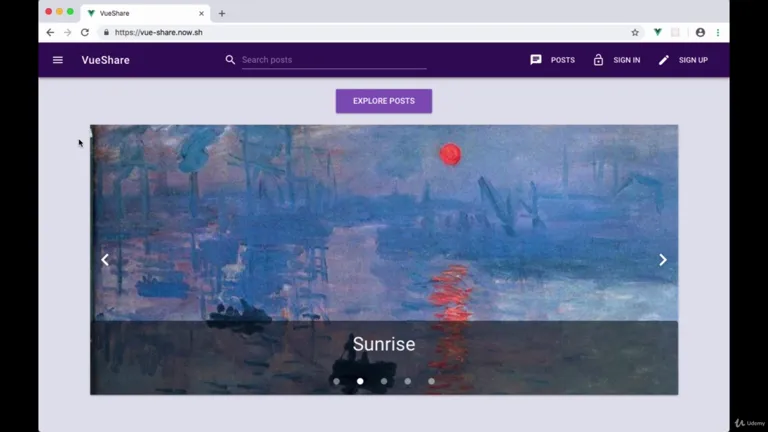
Task: Click the Sign In lock icon
Action: click(599, 60)
